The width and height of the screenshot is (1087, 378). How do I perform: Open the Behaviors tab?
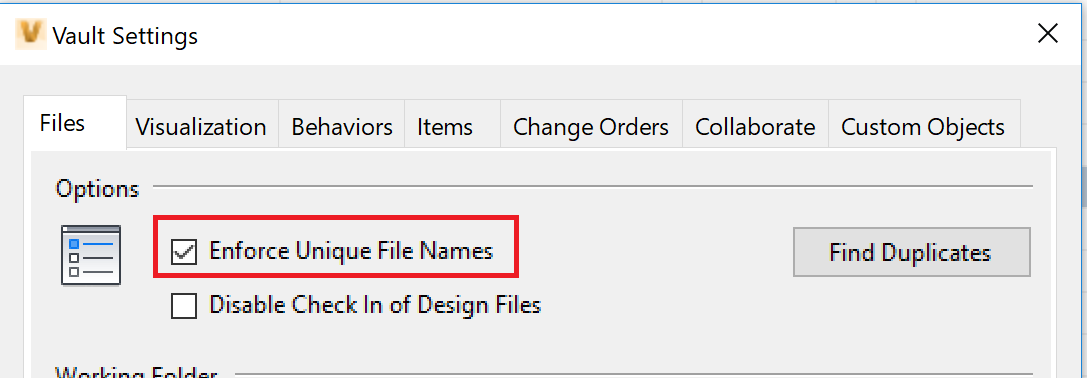pos(342,127)
